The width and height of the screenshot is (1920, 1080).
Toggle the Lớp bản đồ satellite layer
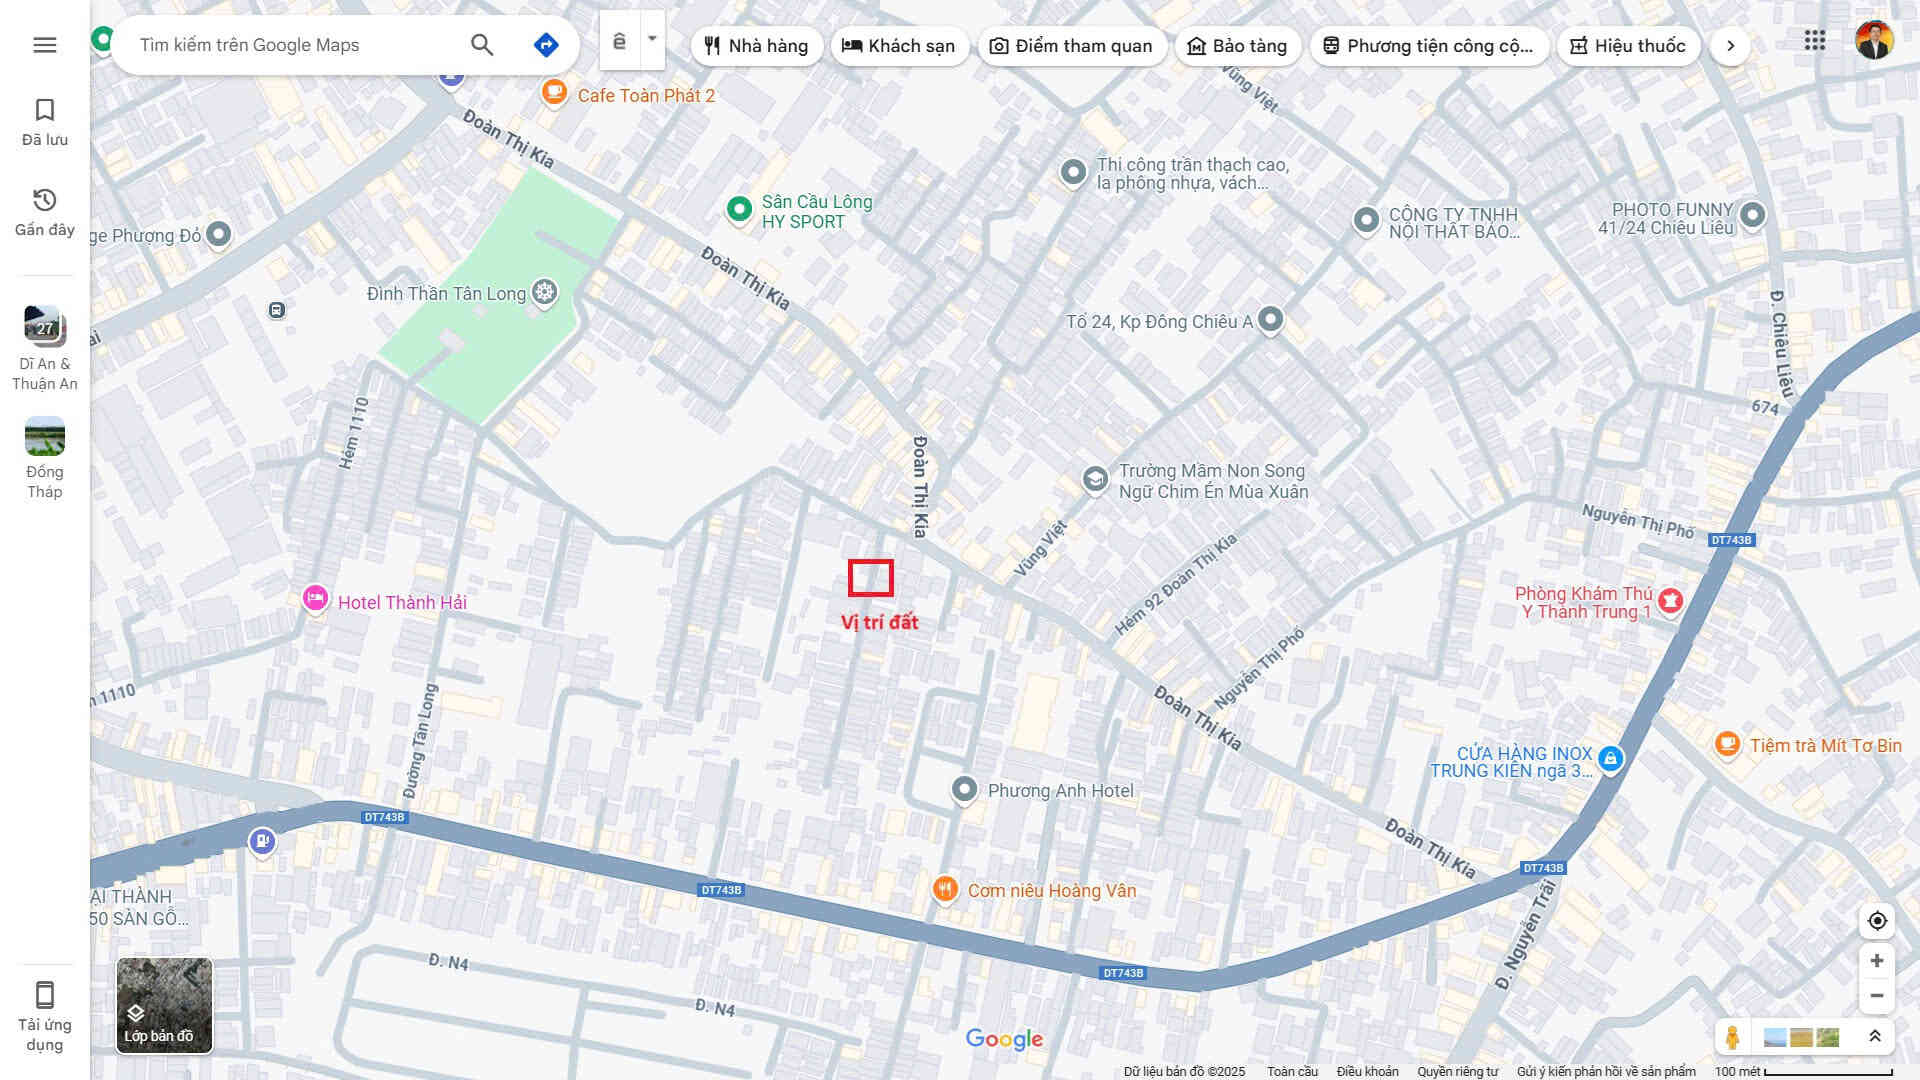click(x=164, y=1005)
